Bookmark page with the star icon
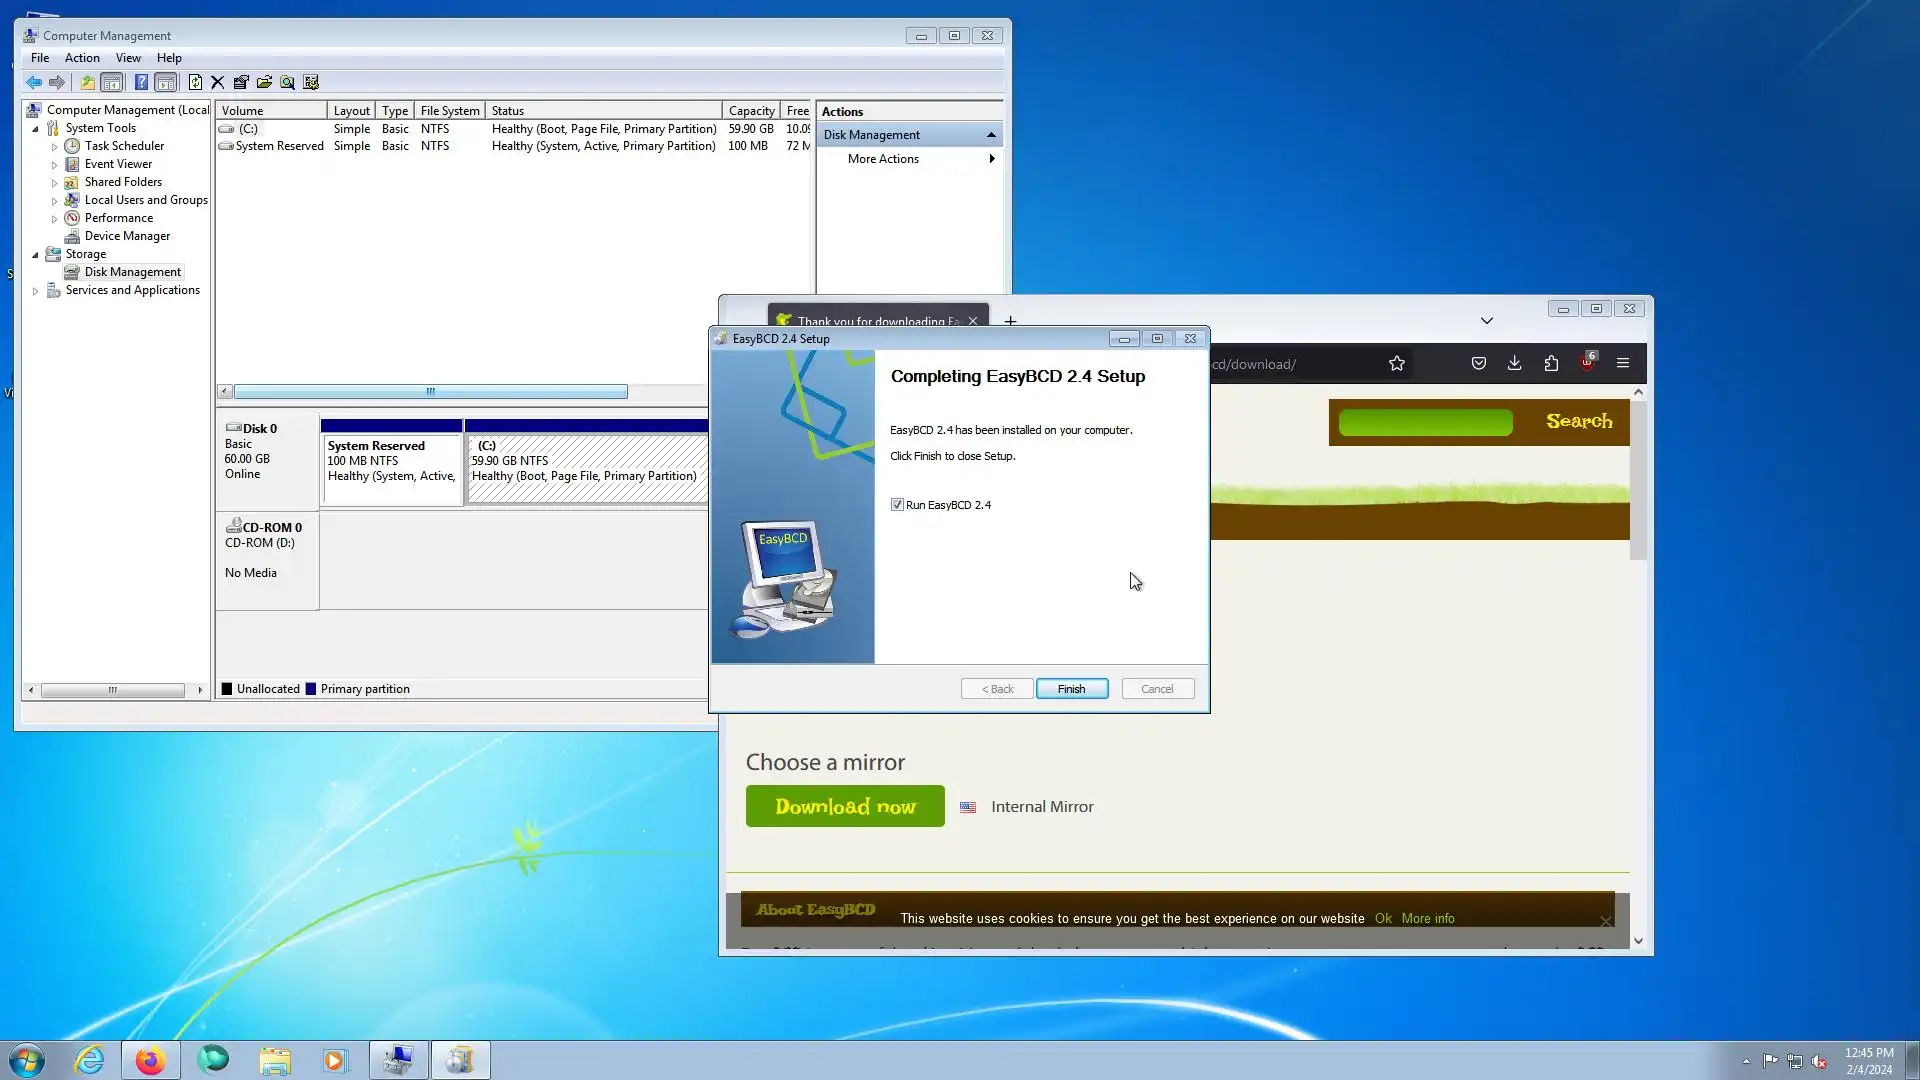Image resolution: width=1920 pixels, height=1080 pixels. point(1397,364)
